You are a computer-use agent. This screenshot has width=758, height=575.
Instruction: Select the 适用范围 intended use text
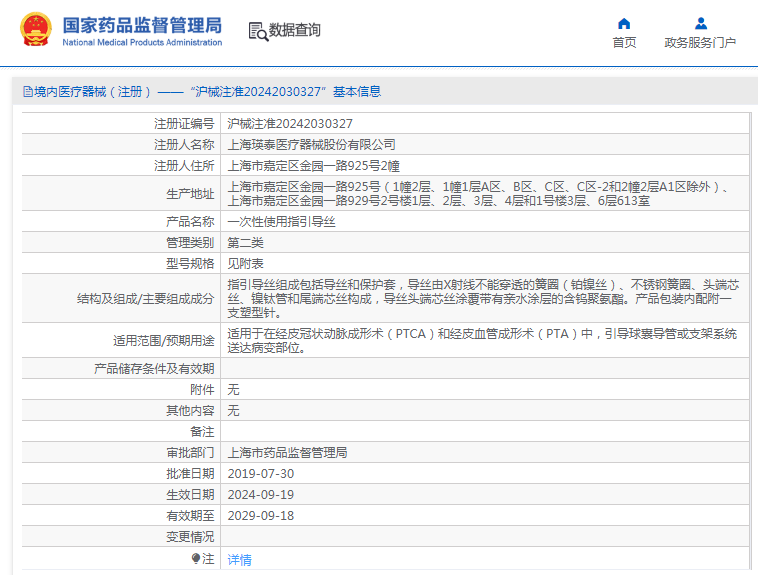click(x=482, y=340)
